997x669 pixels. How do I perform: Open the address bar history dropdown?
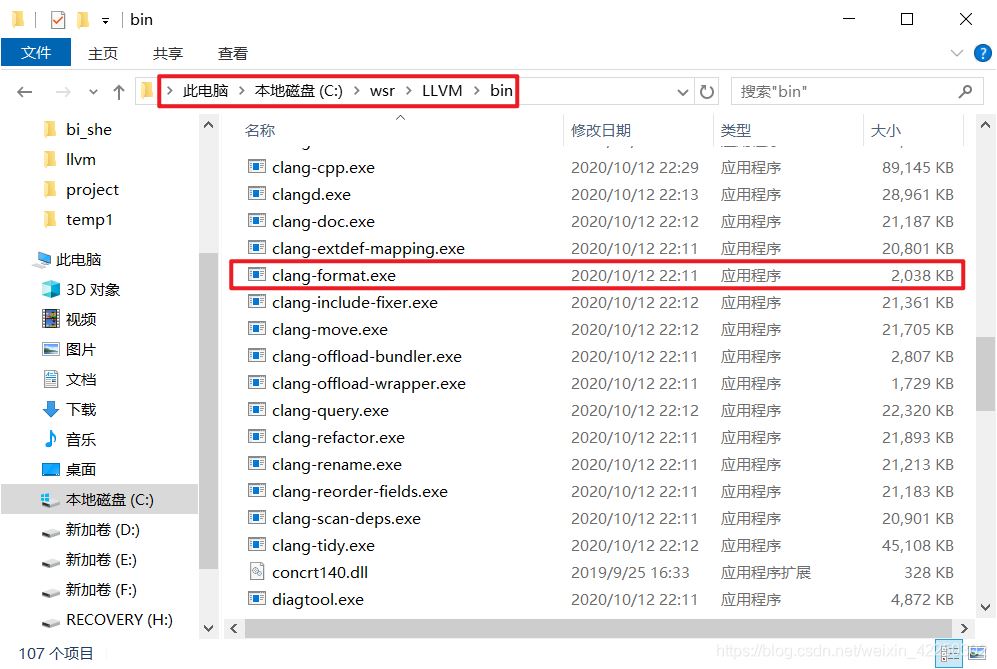coord(683,91)
